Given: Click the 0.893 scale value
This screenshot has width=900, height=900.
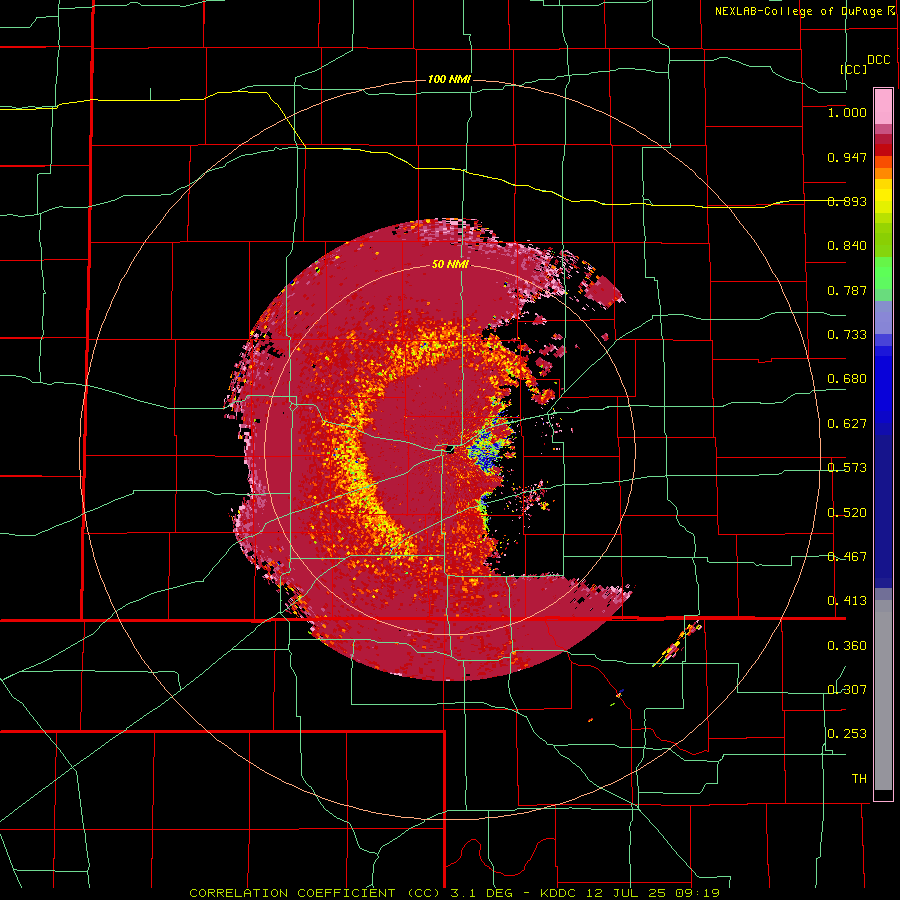Looking at the screenshot, I should pos(847,201).
